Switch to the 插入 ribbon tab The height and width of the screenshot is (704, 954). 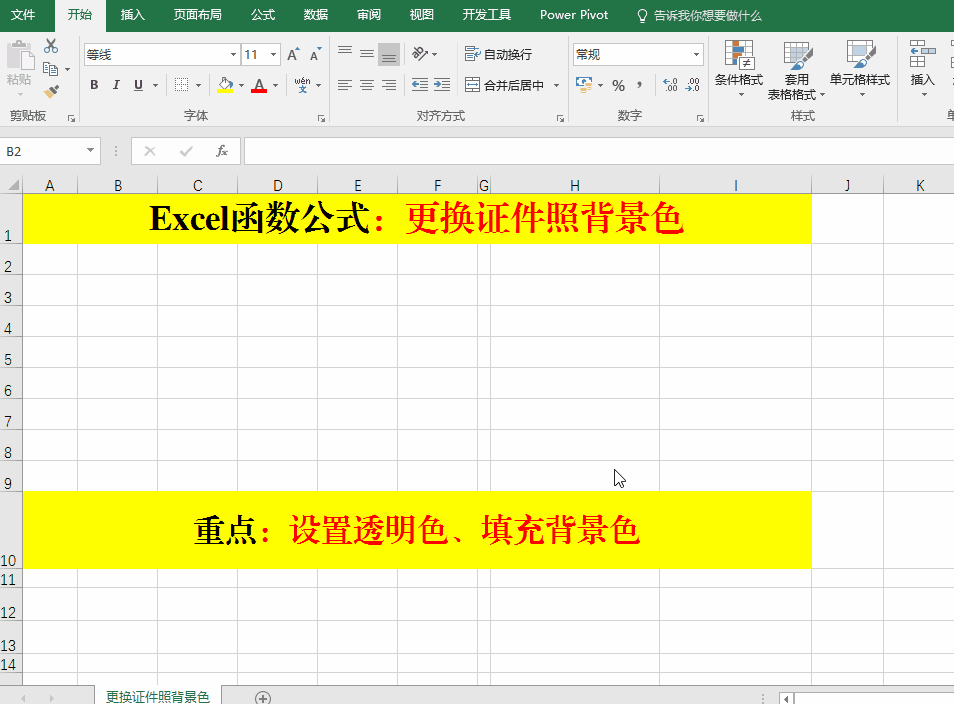(x=132, y=15)
